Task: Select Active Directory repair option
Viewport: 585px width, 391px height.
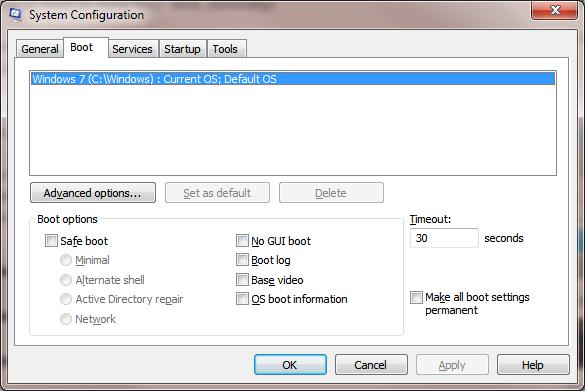Action: point(66,299)
